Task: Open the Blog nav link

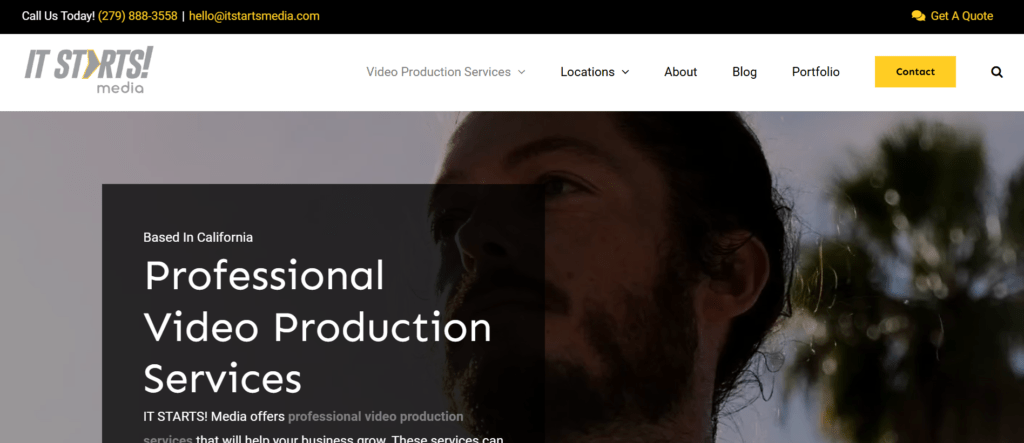Action: pyautogui.click(x=744, y=72)
